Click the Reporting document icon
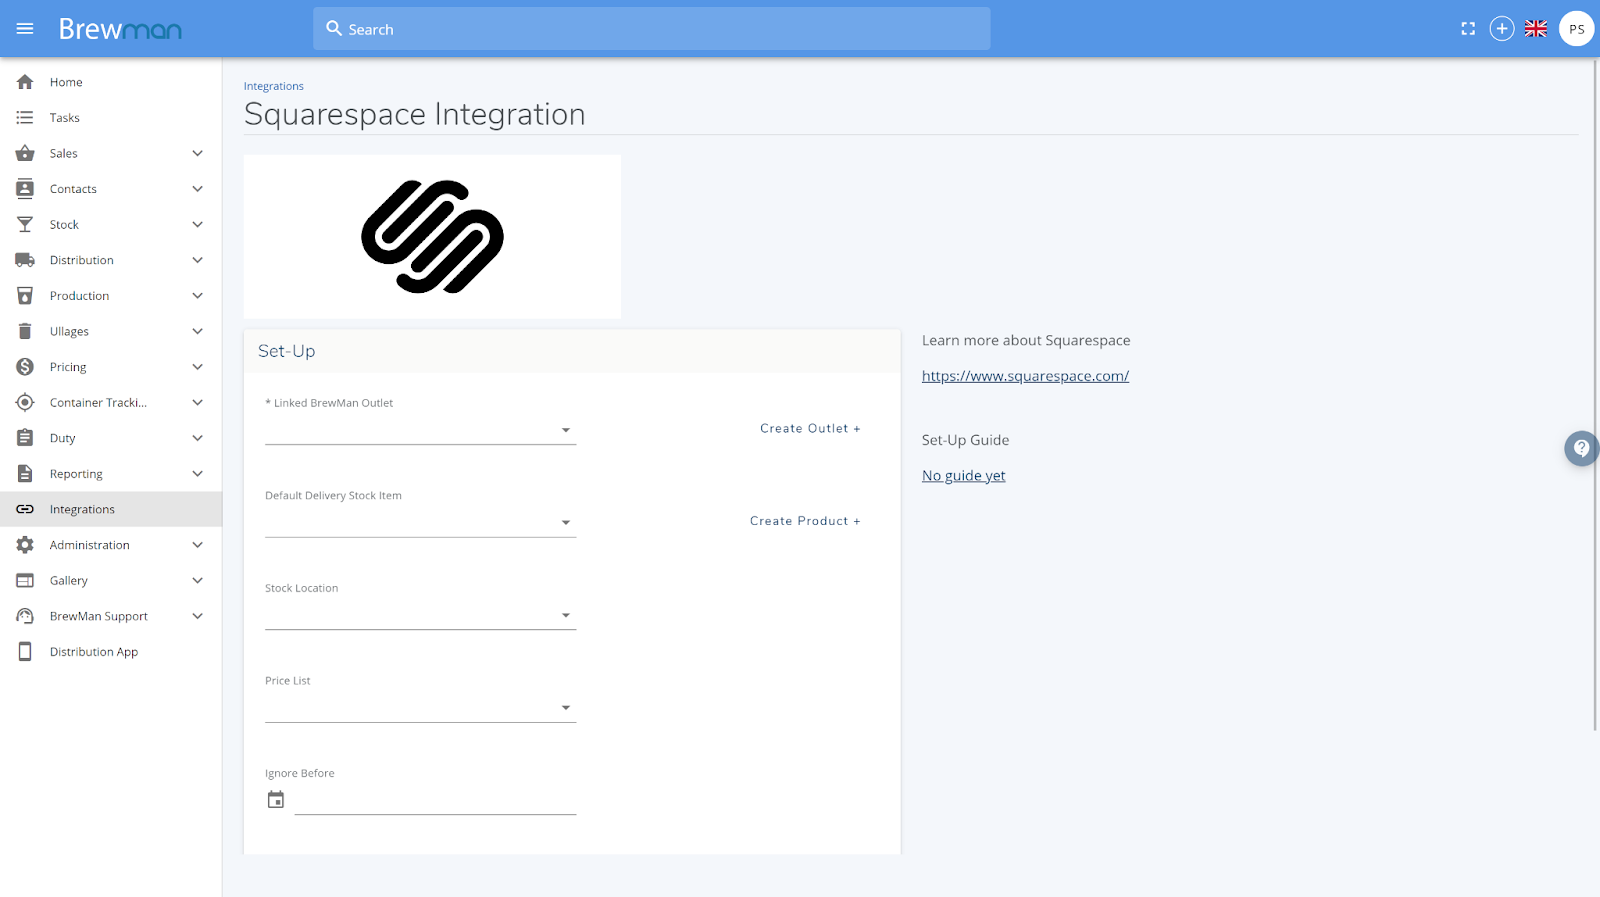 click(x=25, y=474)
